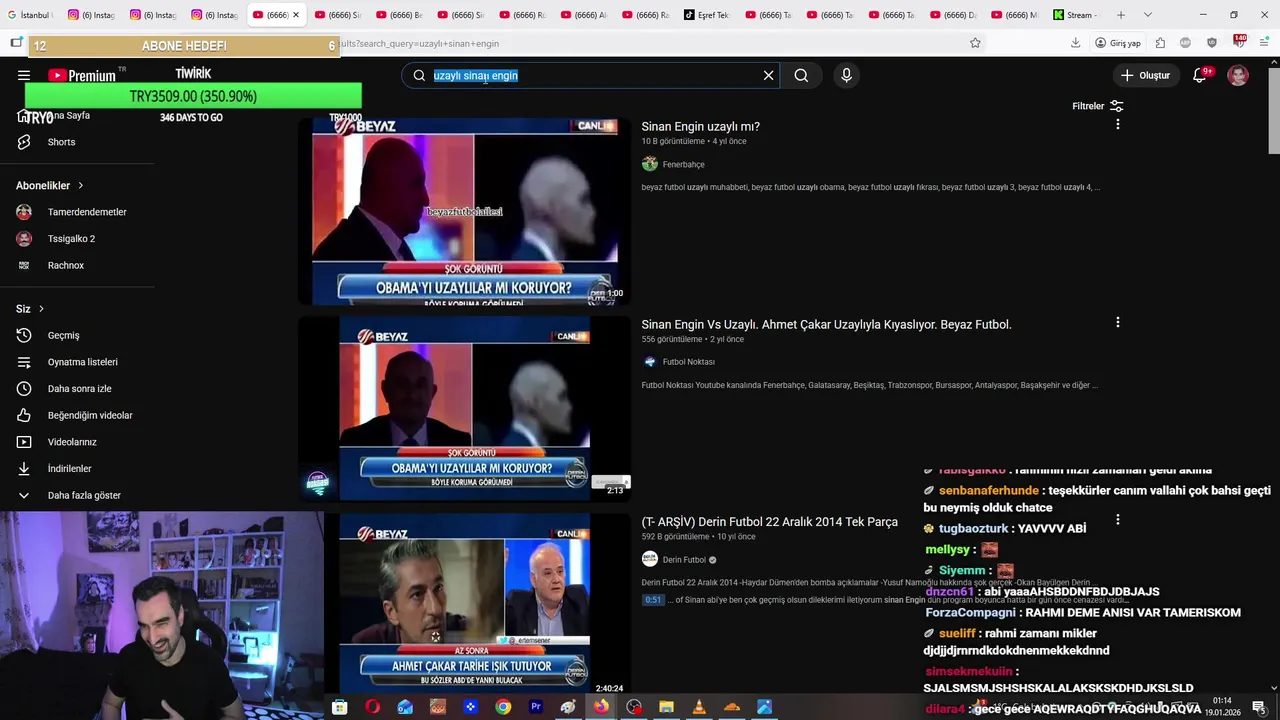Open options for 'Sinan Engin Vs Uzaylı' video

tap(1117, 322)
